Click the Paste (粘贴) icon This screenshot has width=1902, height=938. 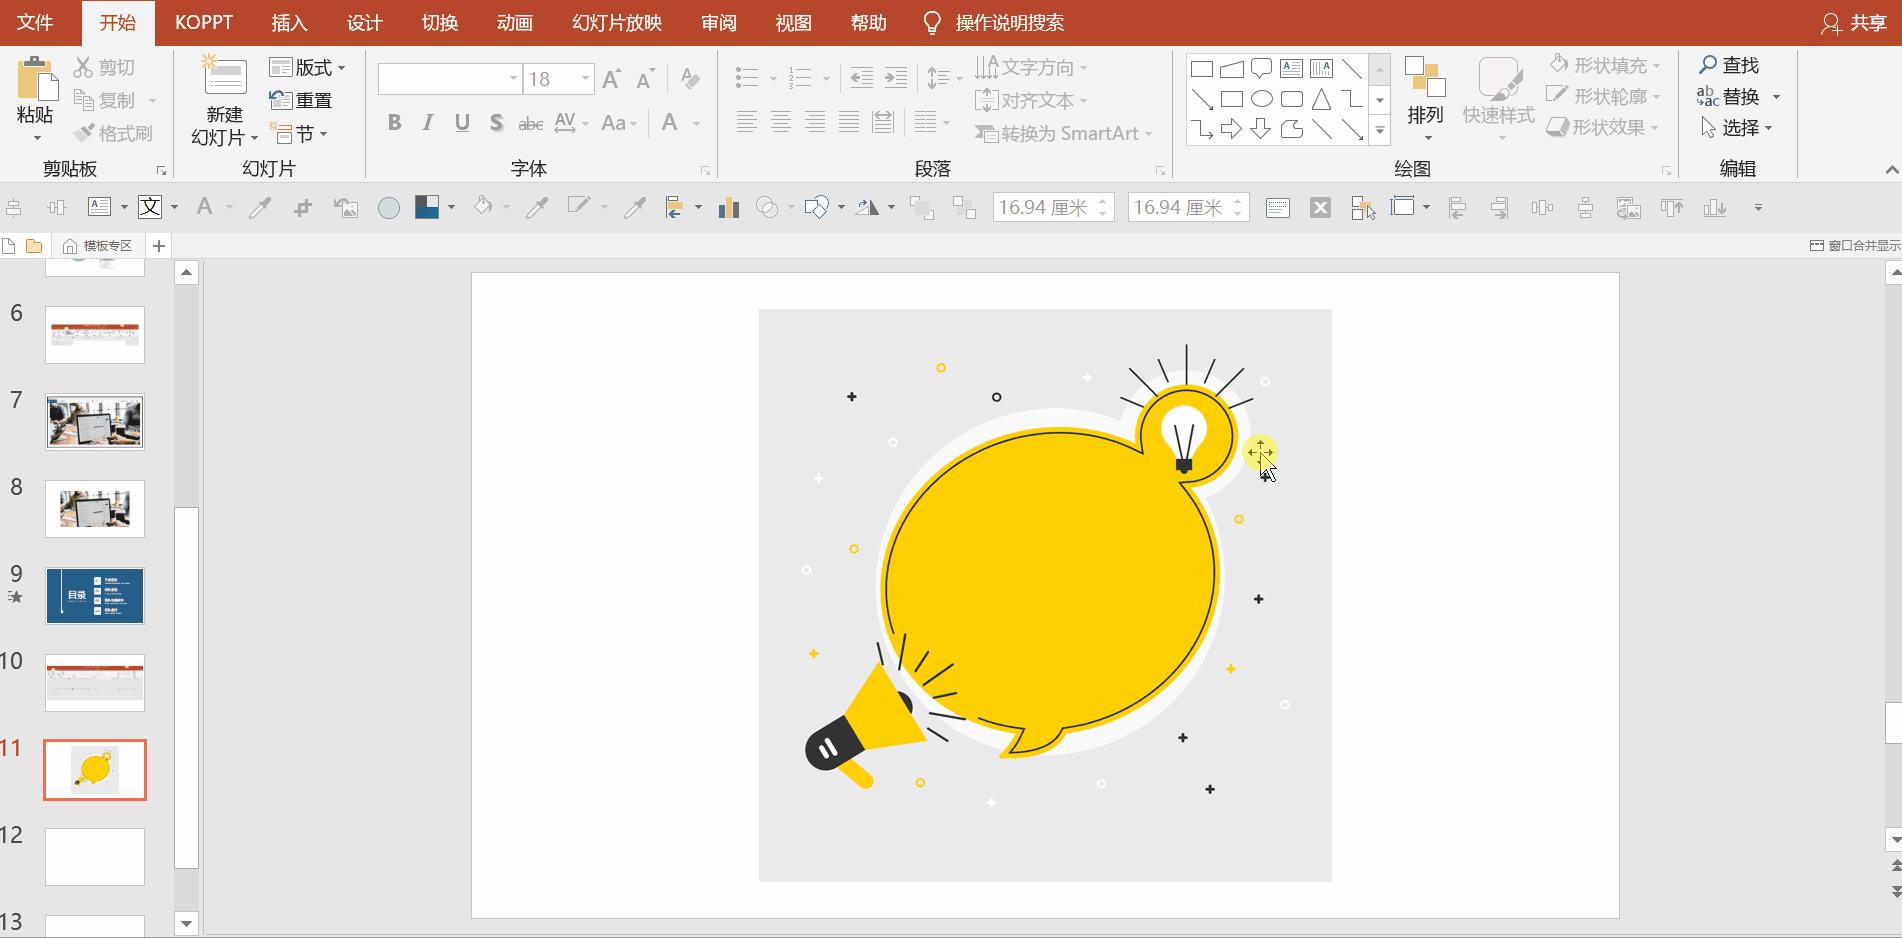37,80
